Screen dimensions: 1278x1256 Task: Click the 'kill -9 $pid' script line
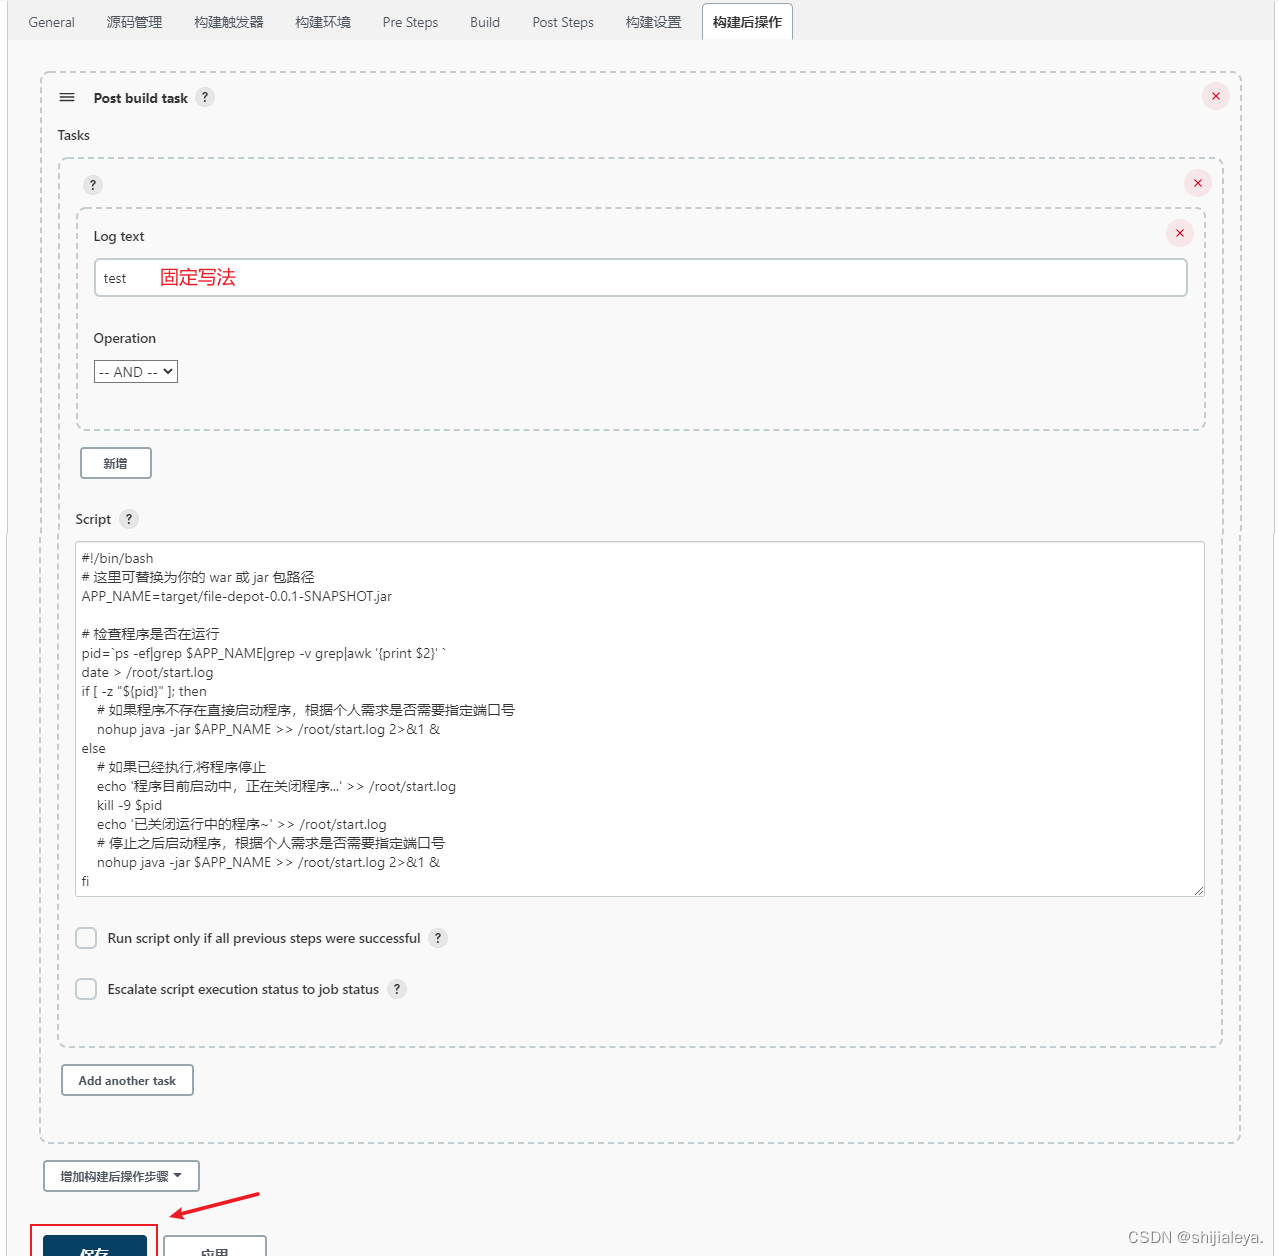click(x=129, y=805)
